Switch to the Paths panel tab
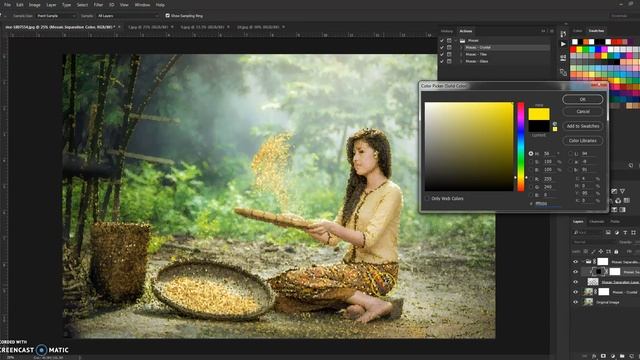Viewport: 640px width, 360px height. pyautogui.click(x=615, y=222)
